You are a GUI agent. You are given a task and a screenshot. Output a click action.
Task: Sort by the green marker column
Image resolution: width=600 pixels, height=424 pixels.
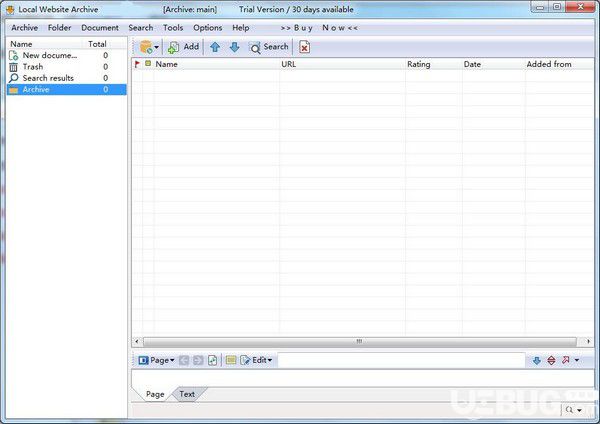[x=148, y=64]
